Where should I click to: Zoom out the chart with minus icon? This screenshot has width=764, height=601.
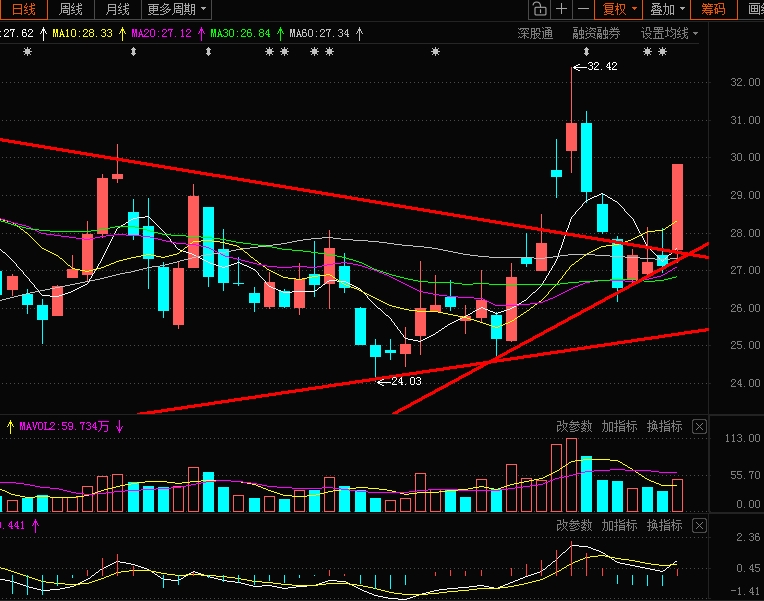click(583, 9)
